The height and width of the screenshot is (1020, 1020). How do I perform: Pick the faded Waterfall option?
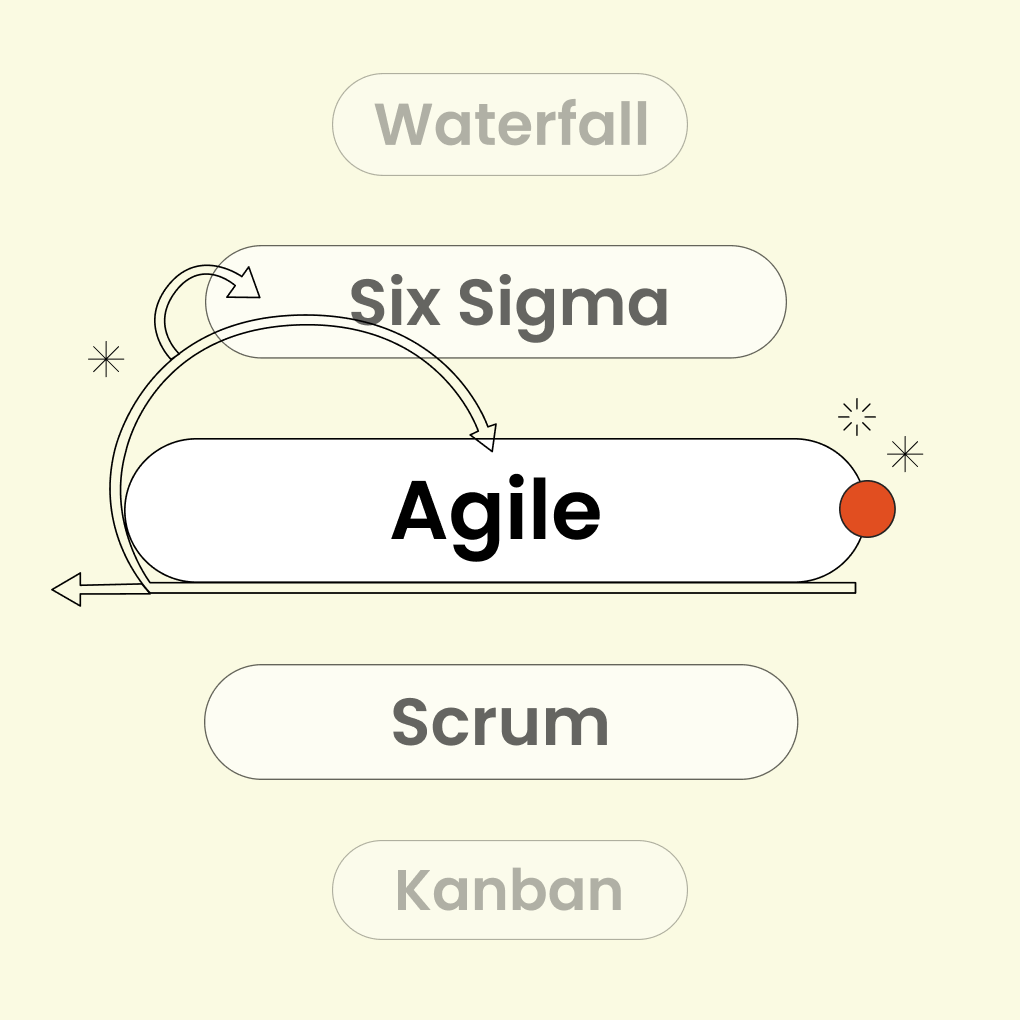[510, 124]
